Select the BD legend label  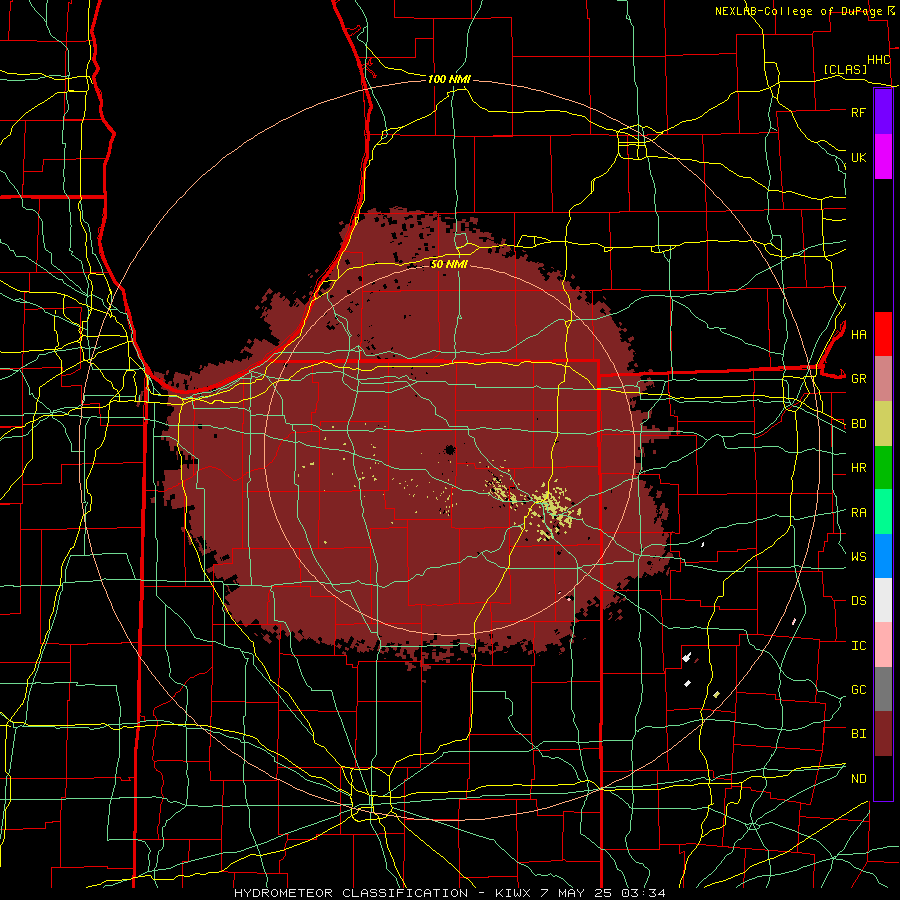click(858, 424)
